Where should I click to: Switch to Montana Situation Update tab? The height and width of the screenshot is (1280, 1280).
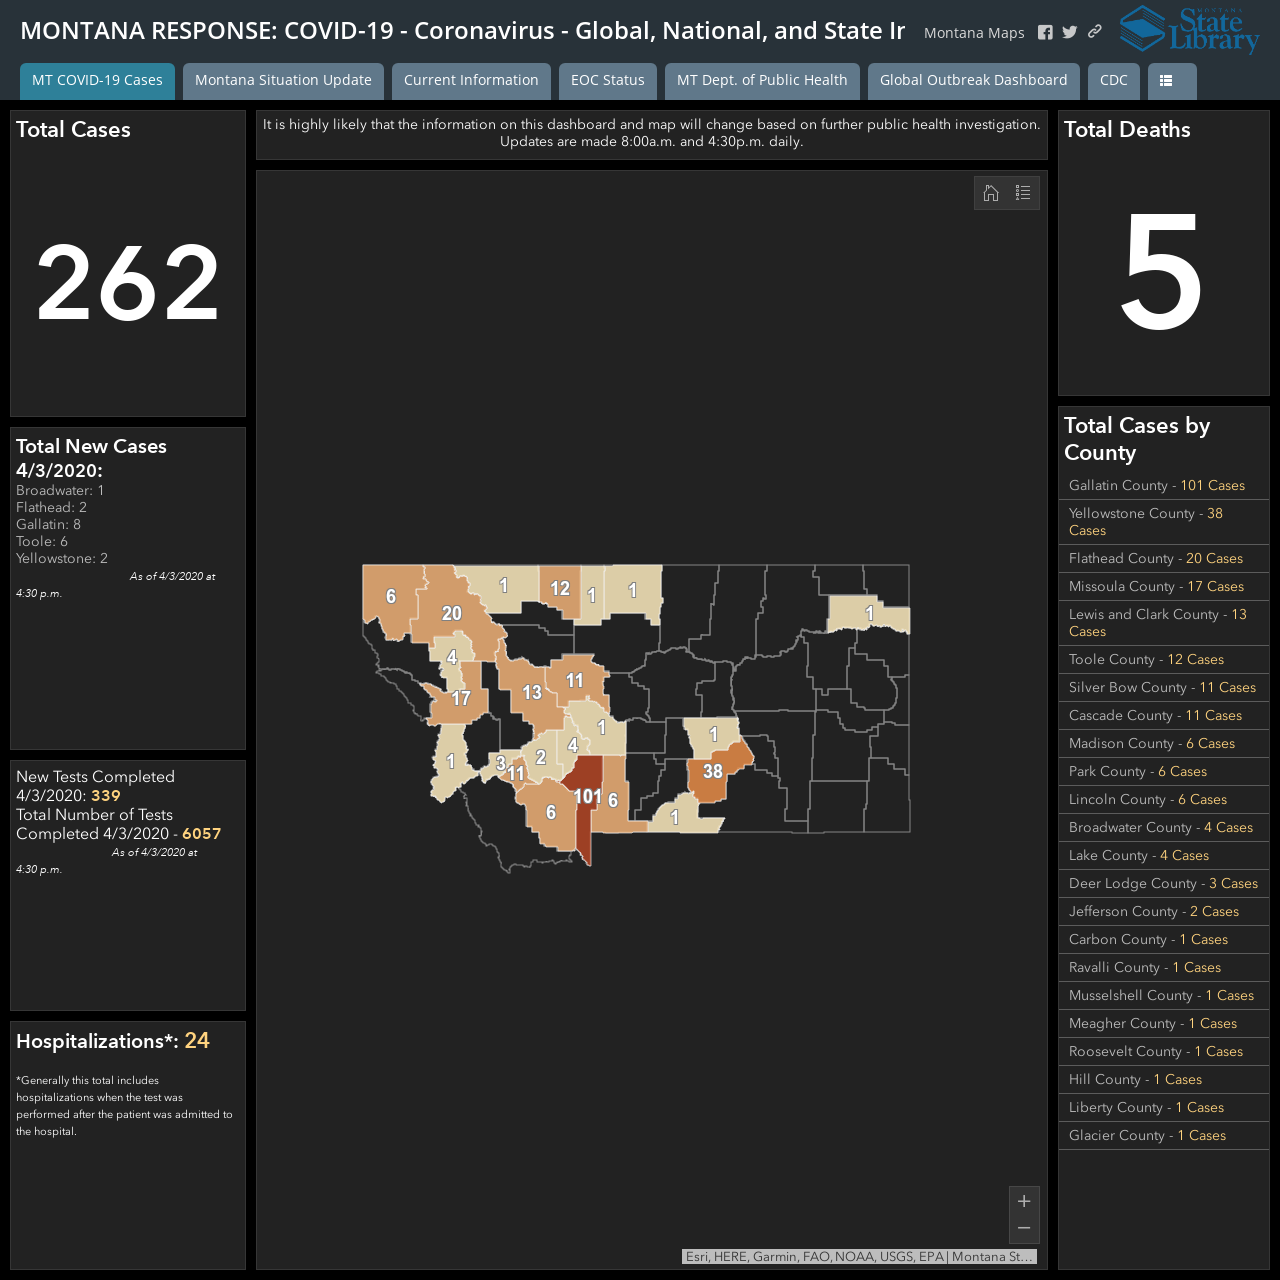pyautogui.click(x=283, y=81)
